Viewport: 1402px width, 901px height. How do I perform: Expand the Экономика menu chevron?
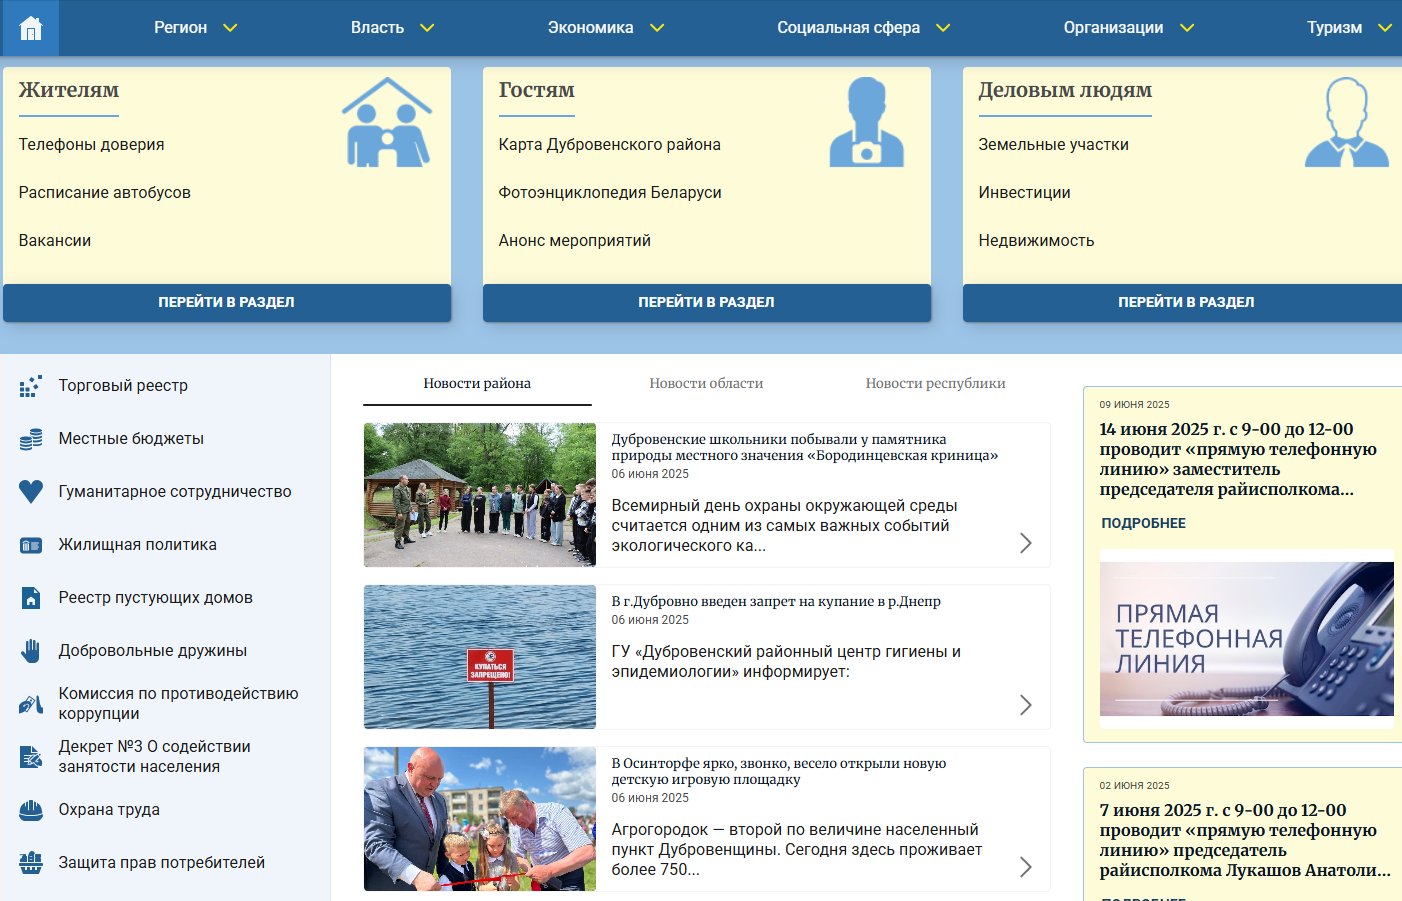point(657,28)
